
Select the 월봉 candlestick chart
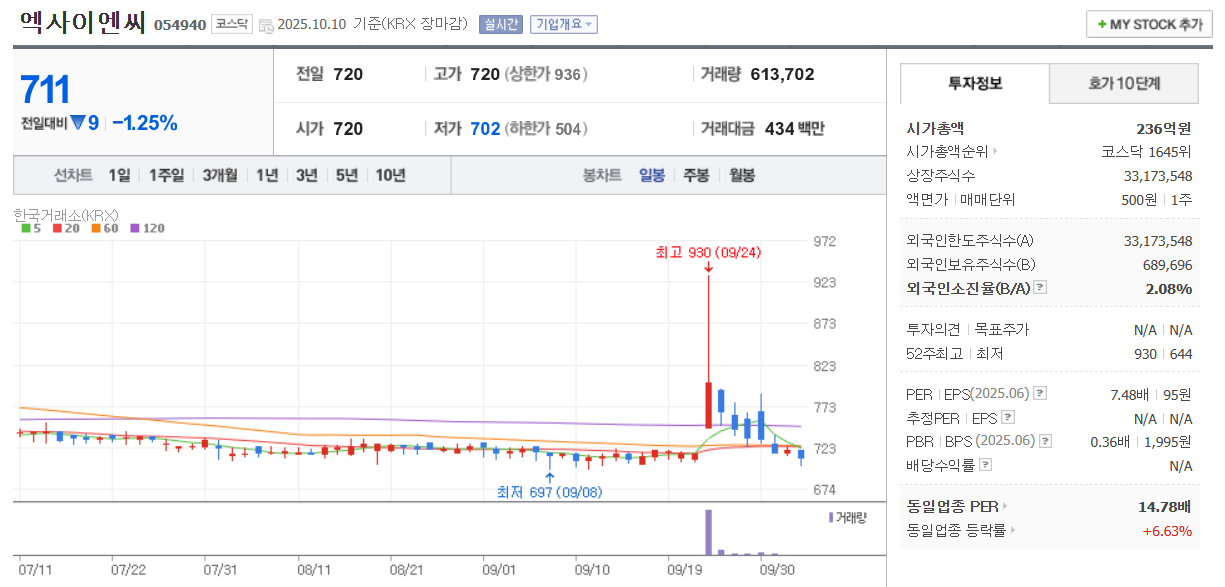click(x=742, y=175)
